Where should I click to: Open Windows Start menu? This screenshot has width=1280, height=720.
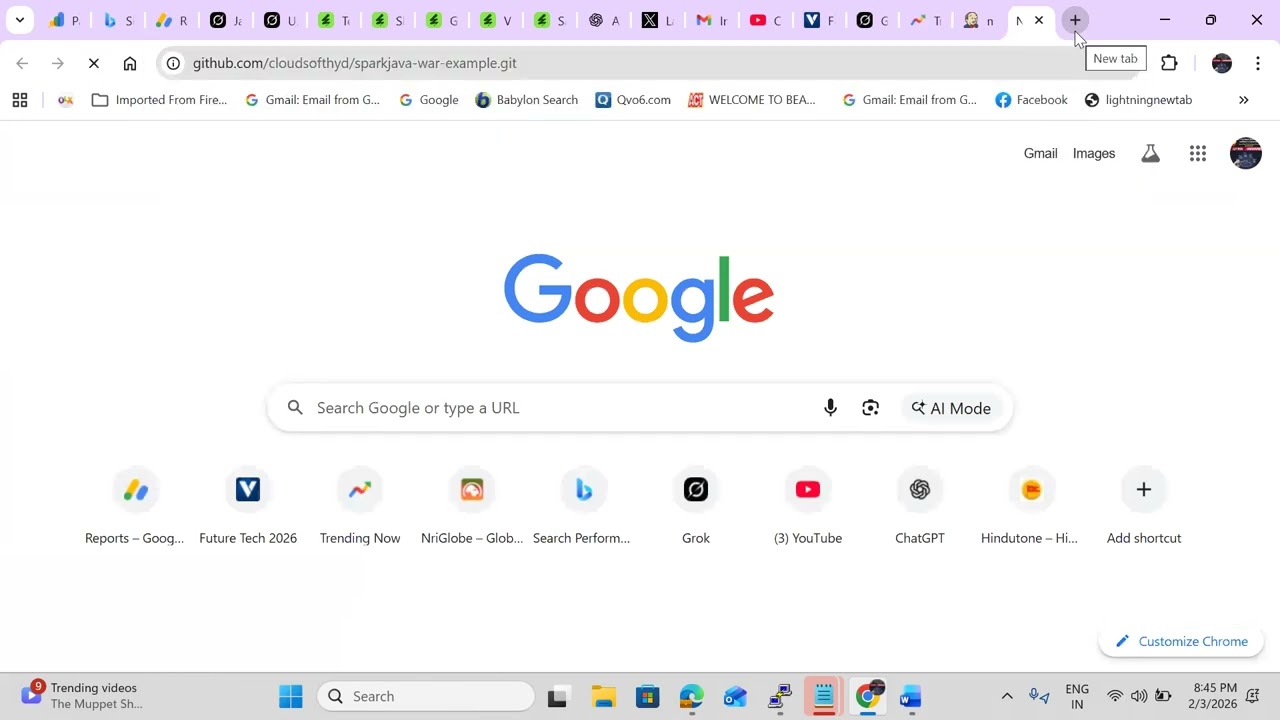[x=291, y=696]
